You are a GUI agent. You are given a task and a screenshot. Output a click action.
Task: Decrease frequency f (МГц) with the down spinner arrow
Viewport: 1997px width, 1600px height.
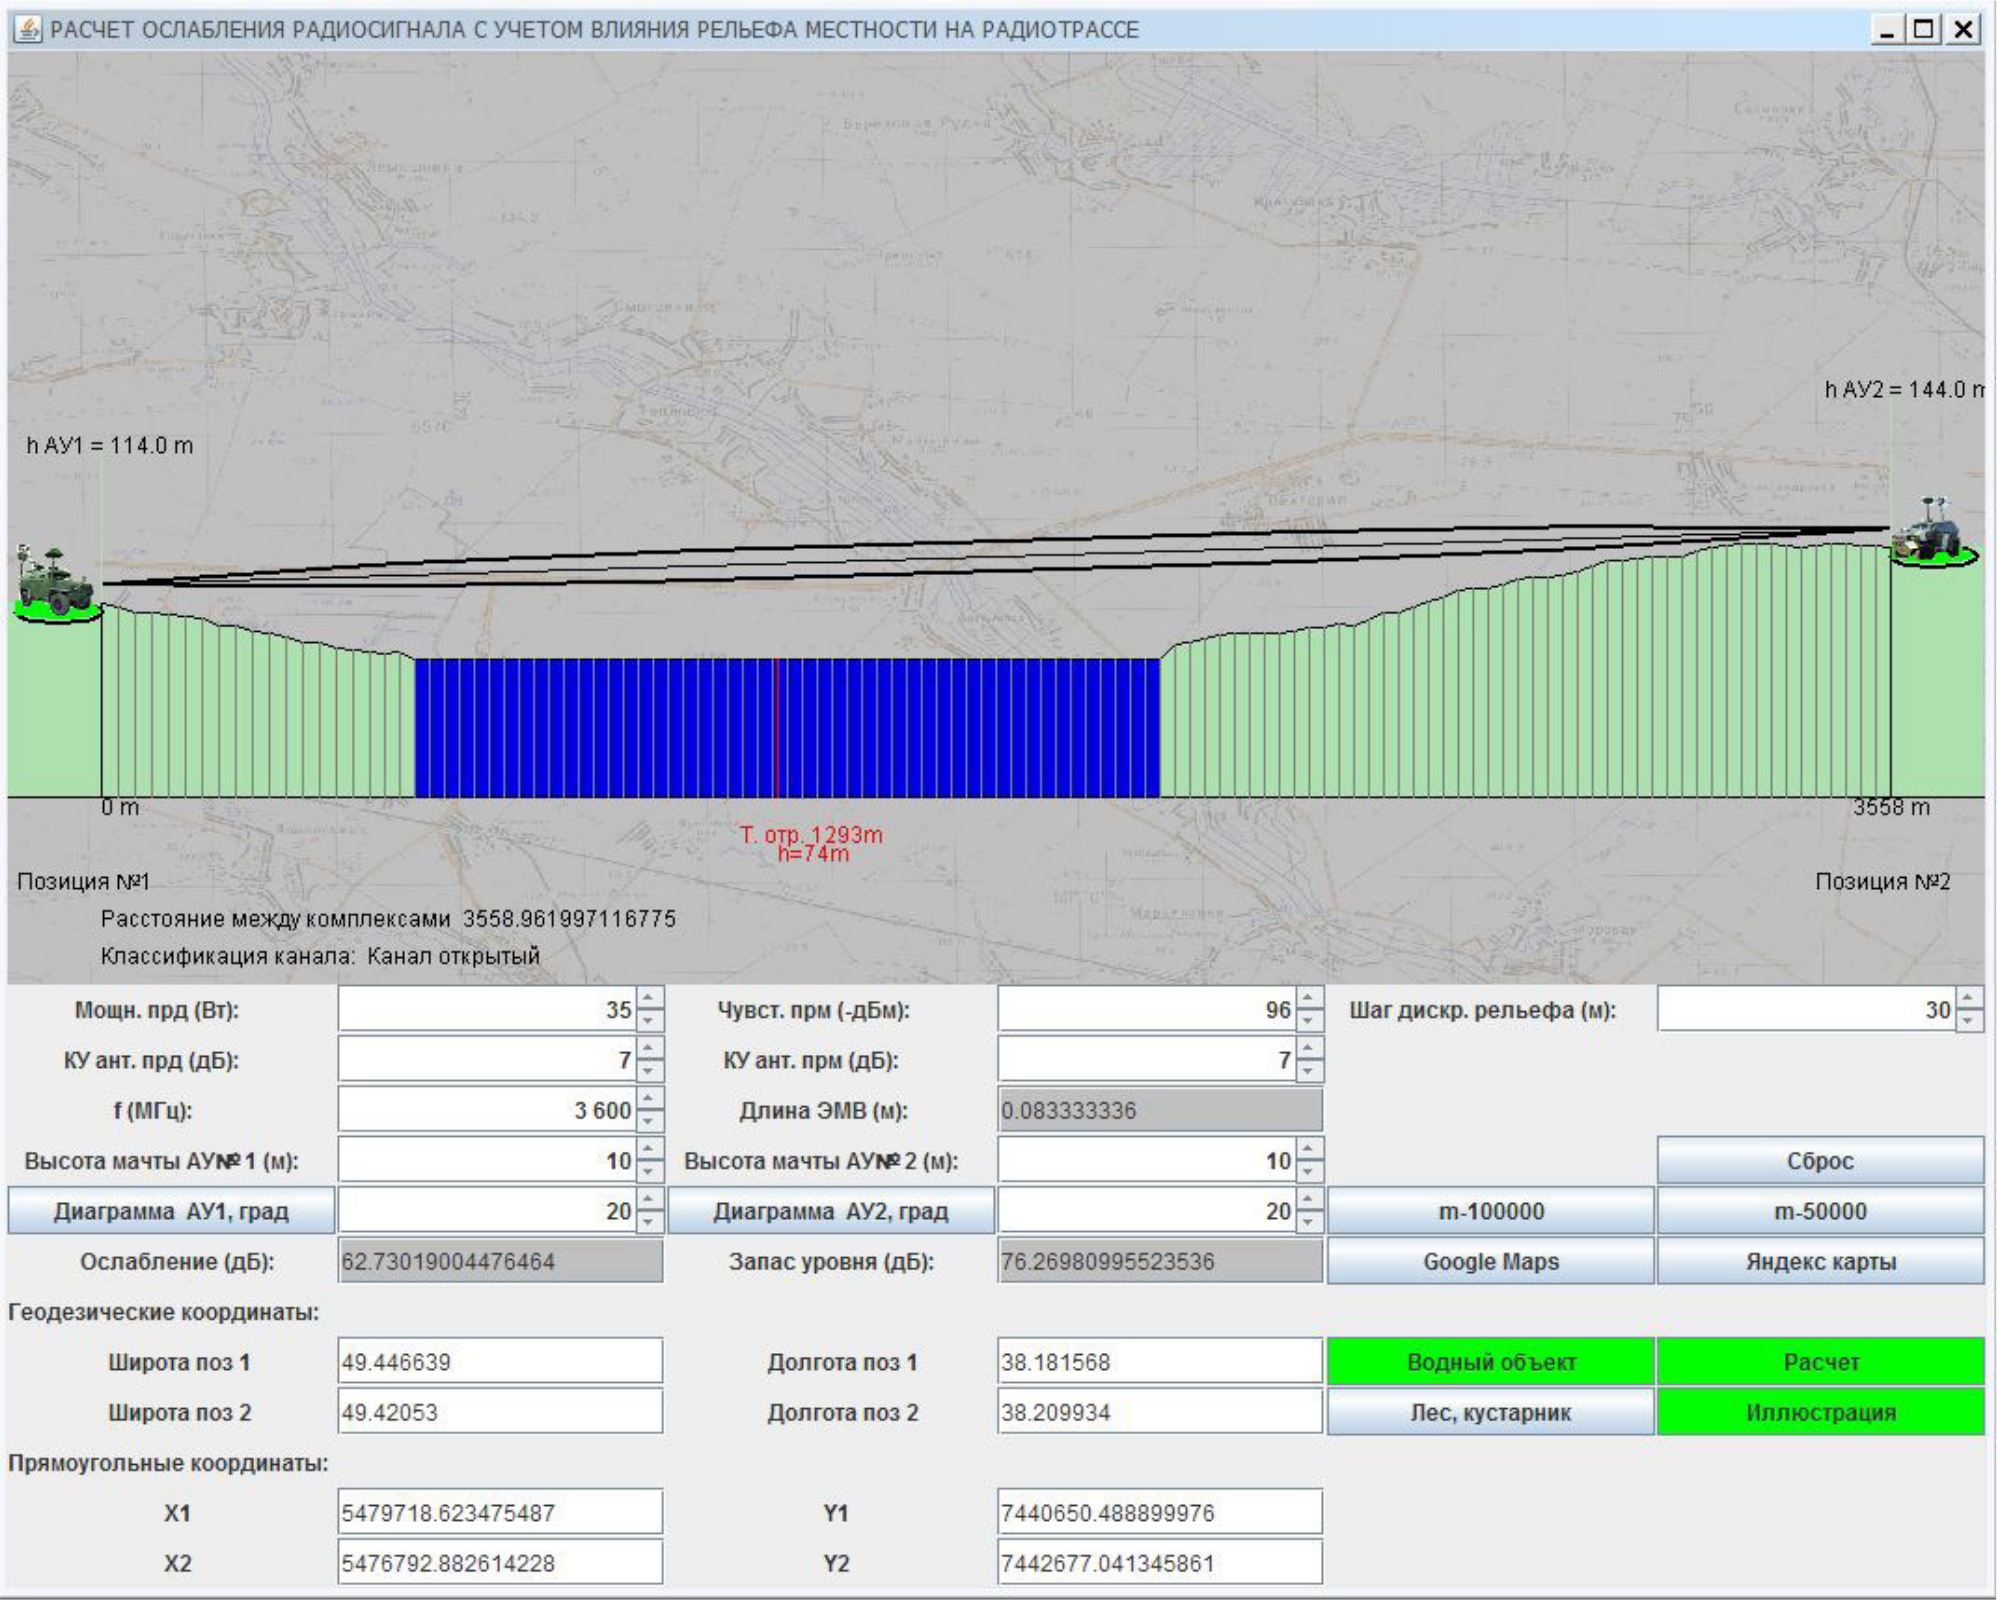[650, 1122]
